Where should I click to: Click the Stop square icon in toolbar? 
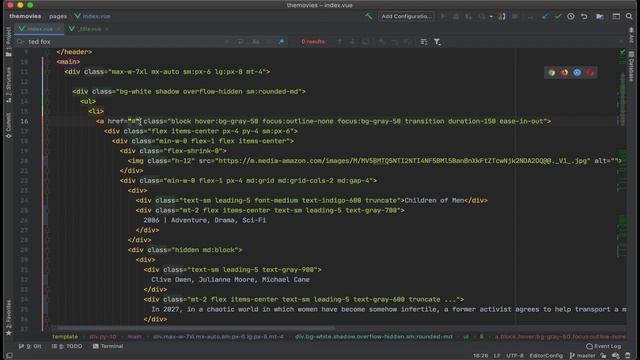[x=515, y=16]
